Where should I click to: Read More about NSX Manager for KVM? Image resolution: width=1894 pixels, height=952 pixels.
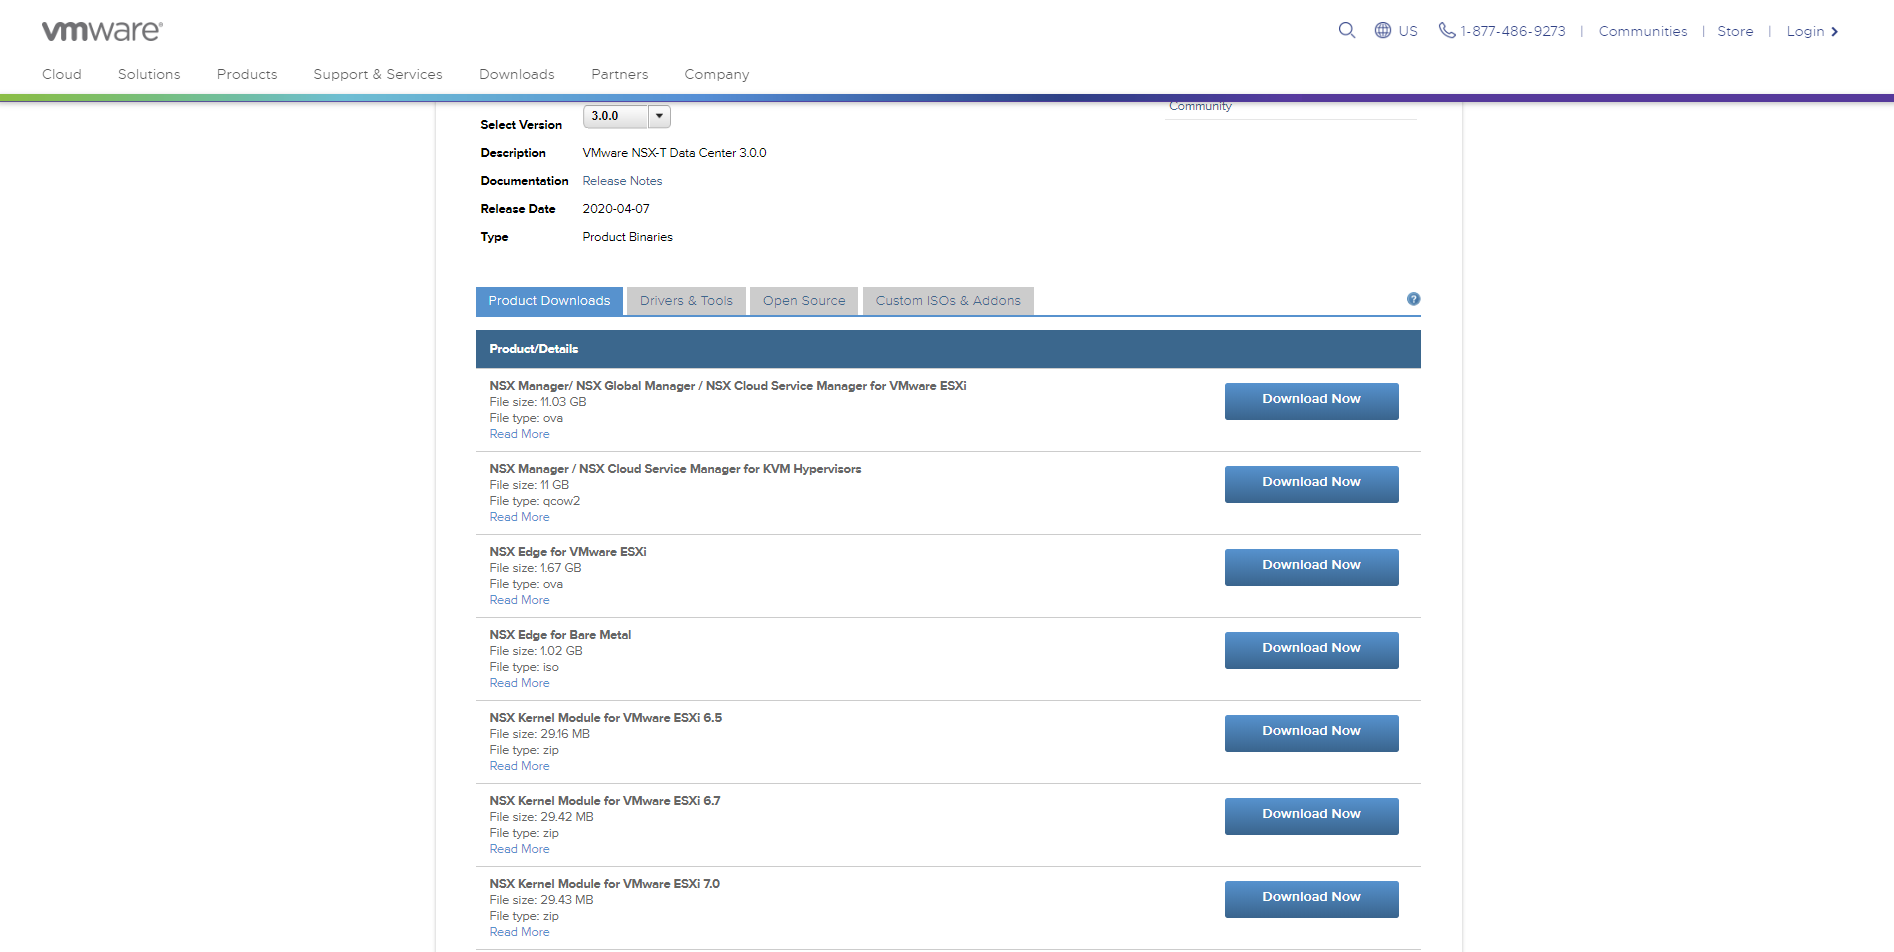[519, 517]
